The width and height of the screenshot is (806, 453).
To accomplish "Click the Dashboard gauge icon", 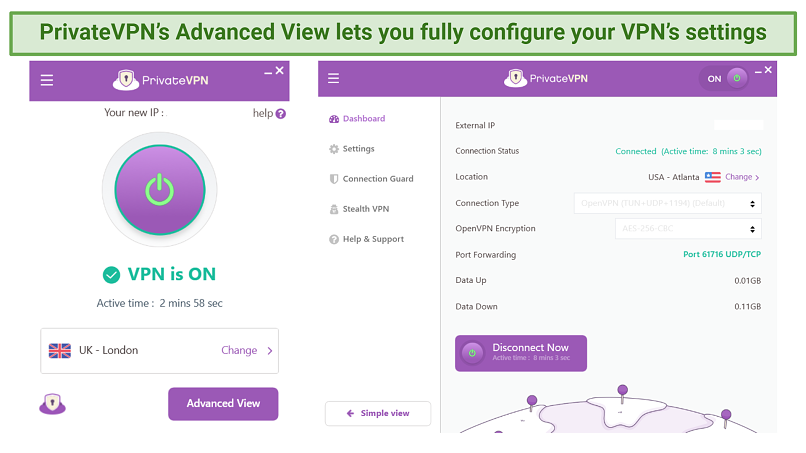I will pyautogui.click(x=334, y=119).
